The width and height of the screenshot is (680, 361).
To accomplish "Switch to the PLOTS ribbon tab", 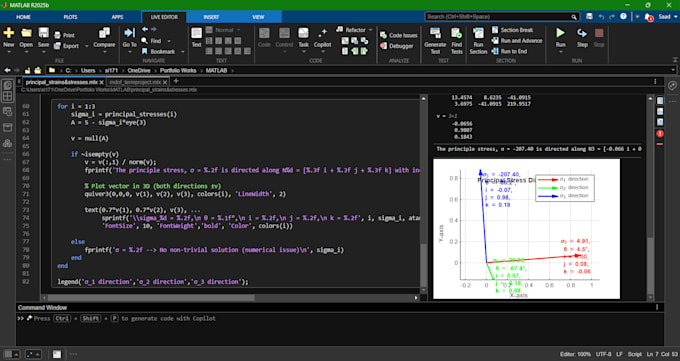I will [x=70, y=17].
